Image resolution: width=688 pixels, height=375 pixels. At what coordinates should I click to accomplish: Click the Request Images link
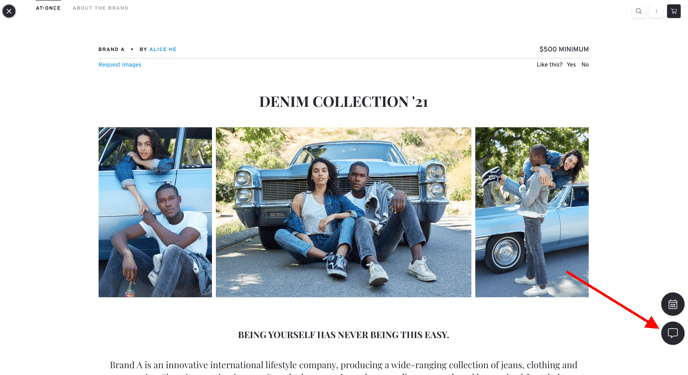click(120, 64)
